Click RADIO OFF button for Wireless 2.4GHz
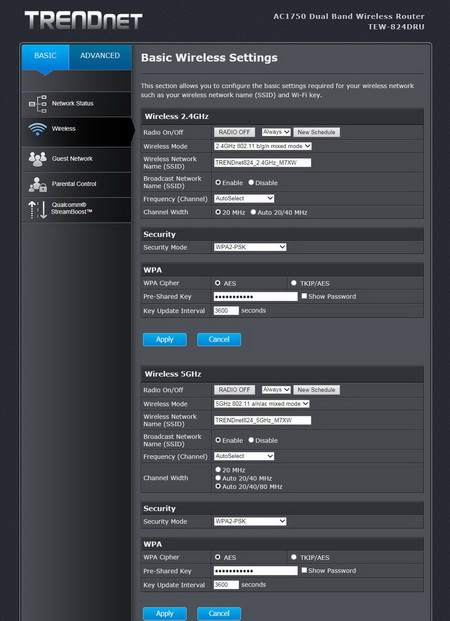Viewport: 450px width, 621px height. pos(235,132)
